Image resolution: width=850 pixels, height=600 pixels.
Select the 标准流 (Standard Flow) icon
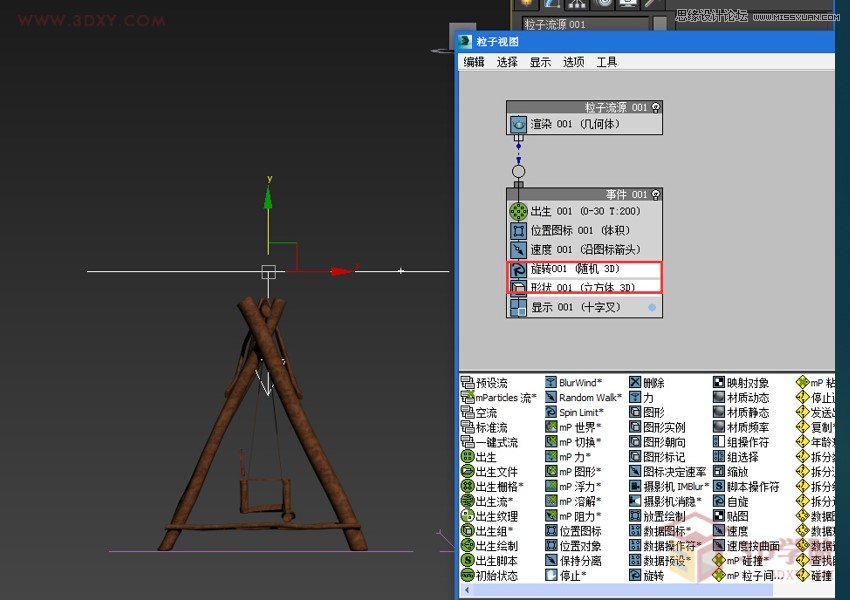466,428
